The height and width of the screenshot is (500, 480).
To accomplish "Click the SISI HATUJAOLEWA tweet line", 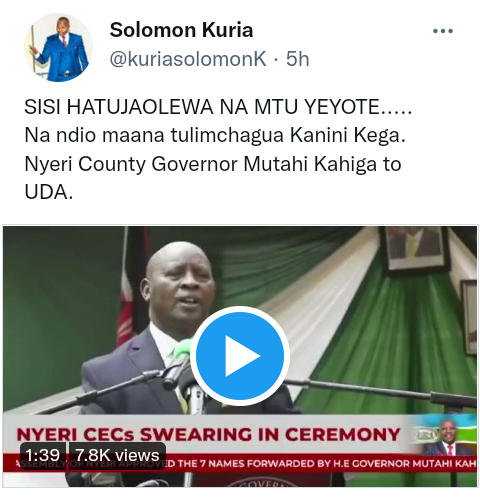I will [x=218, y=107].
